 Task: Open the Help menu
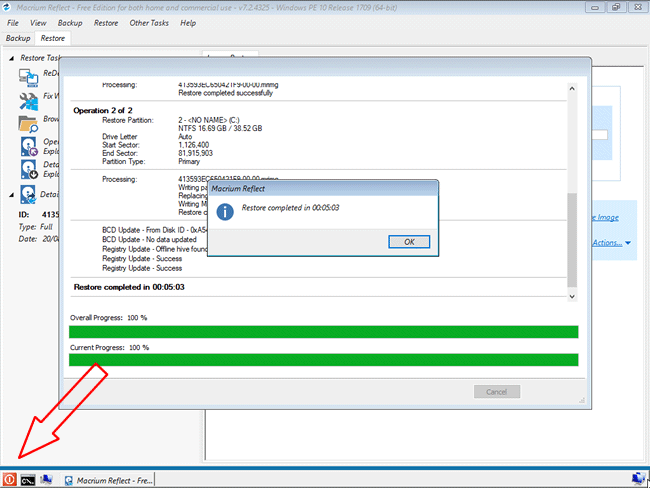click(x=188, y=23)
